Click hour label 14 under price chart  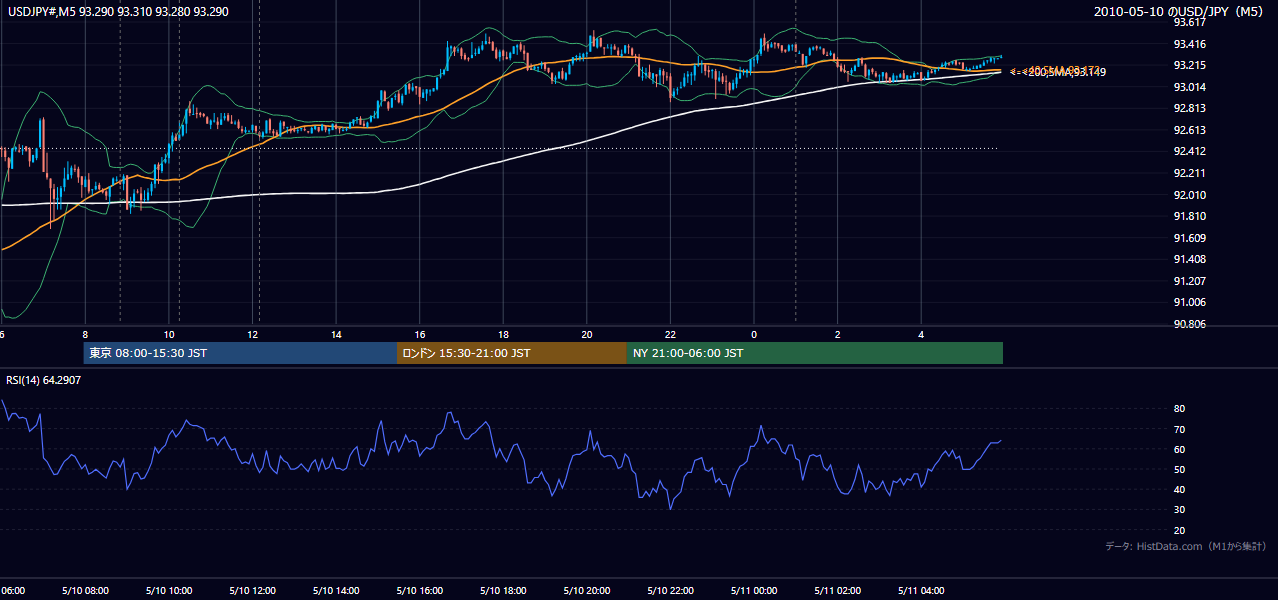pos(336,334)
